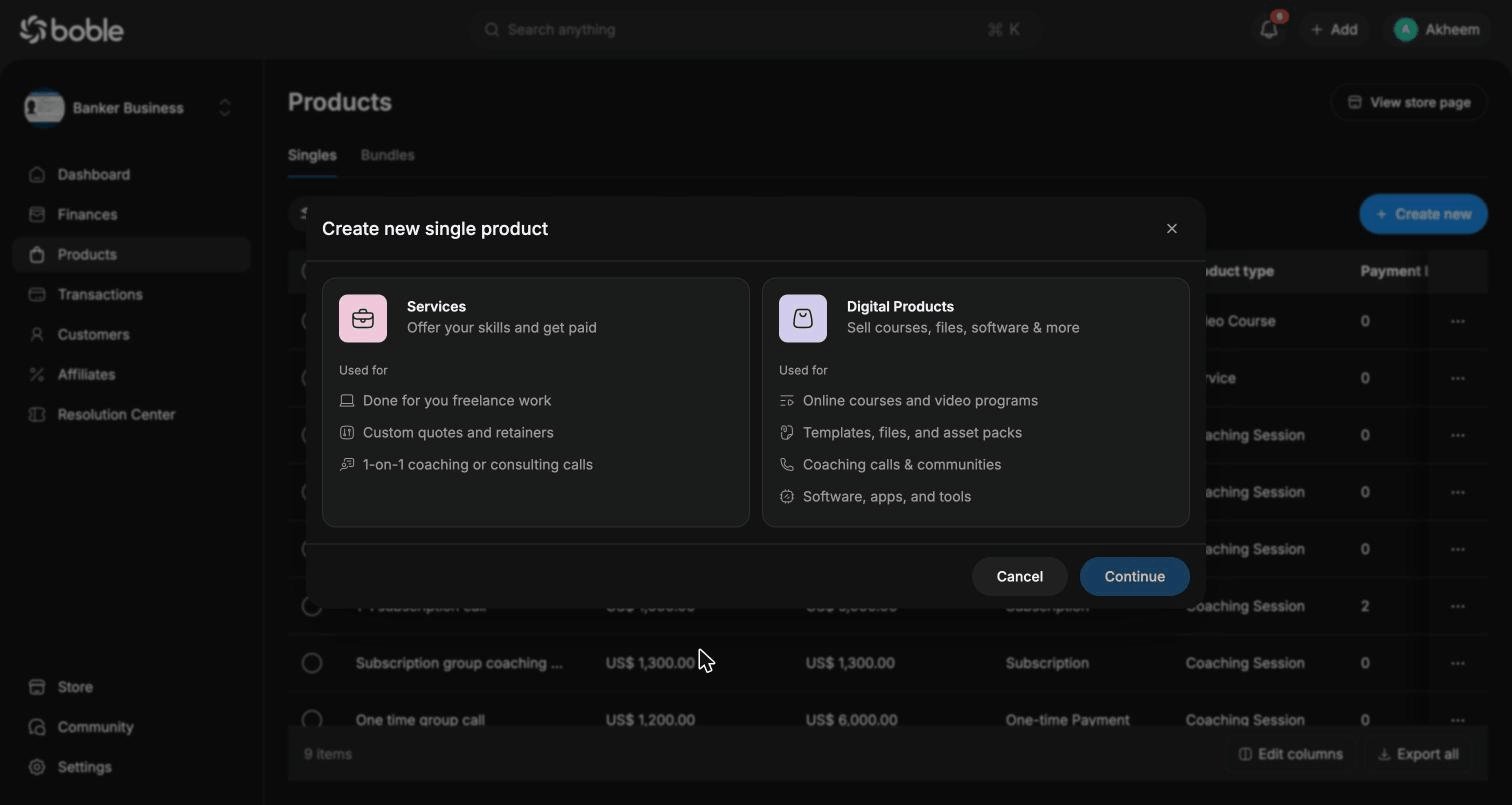This screenshot has height=805, width=1512.
Task: Click the US$ 6,000.00 price cell
Action: pyautogui.click(x=851, y=719)
